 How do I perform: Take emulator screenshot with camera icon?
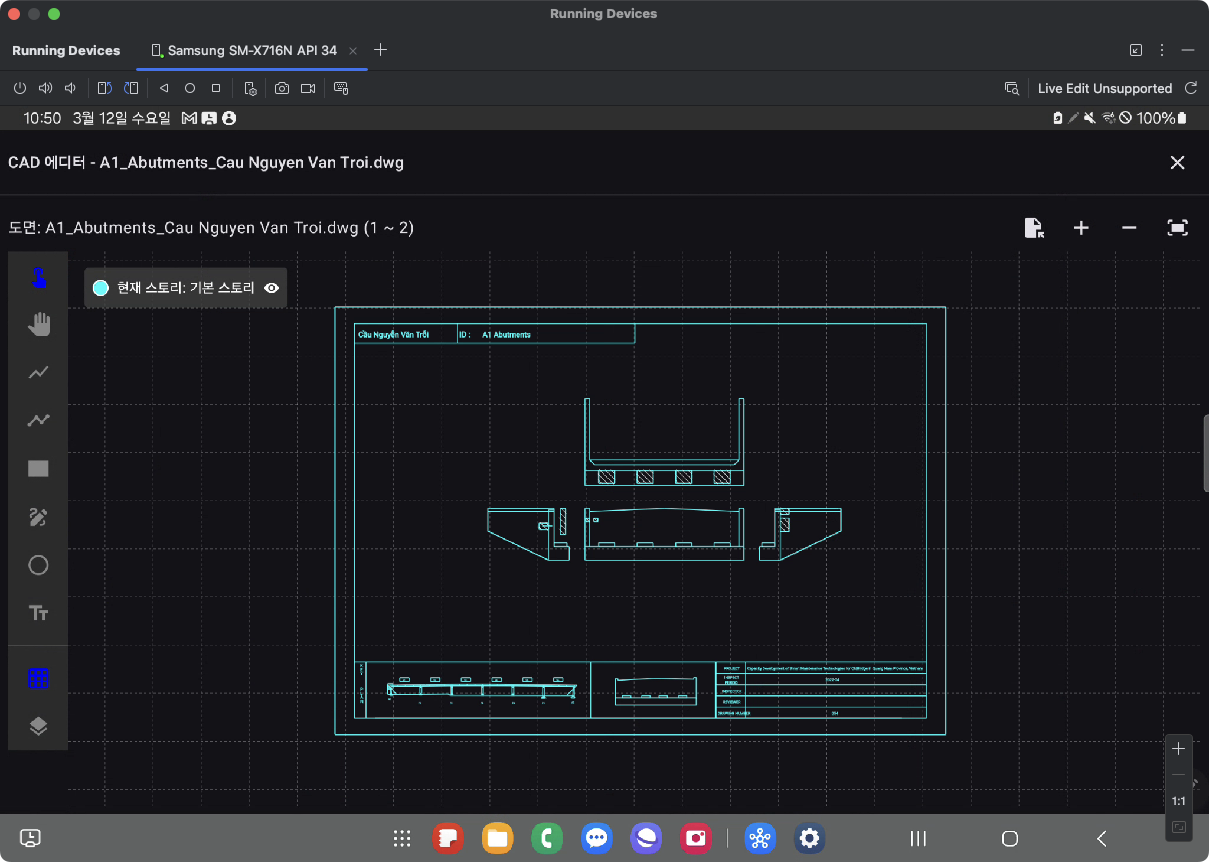coord(282,88)
